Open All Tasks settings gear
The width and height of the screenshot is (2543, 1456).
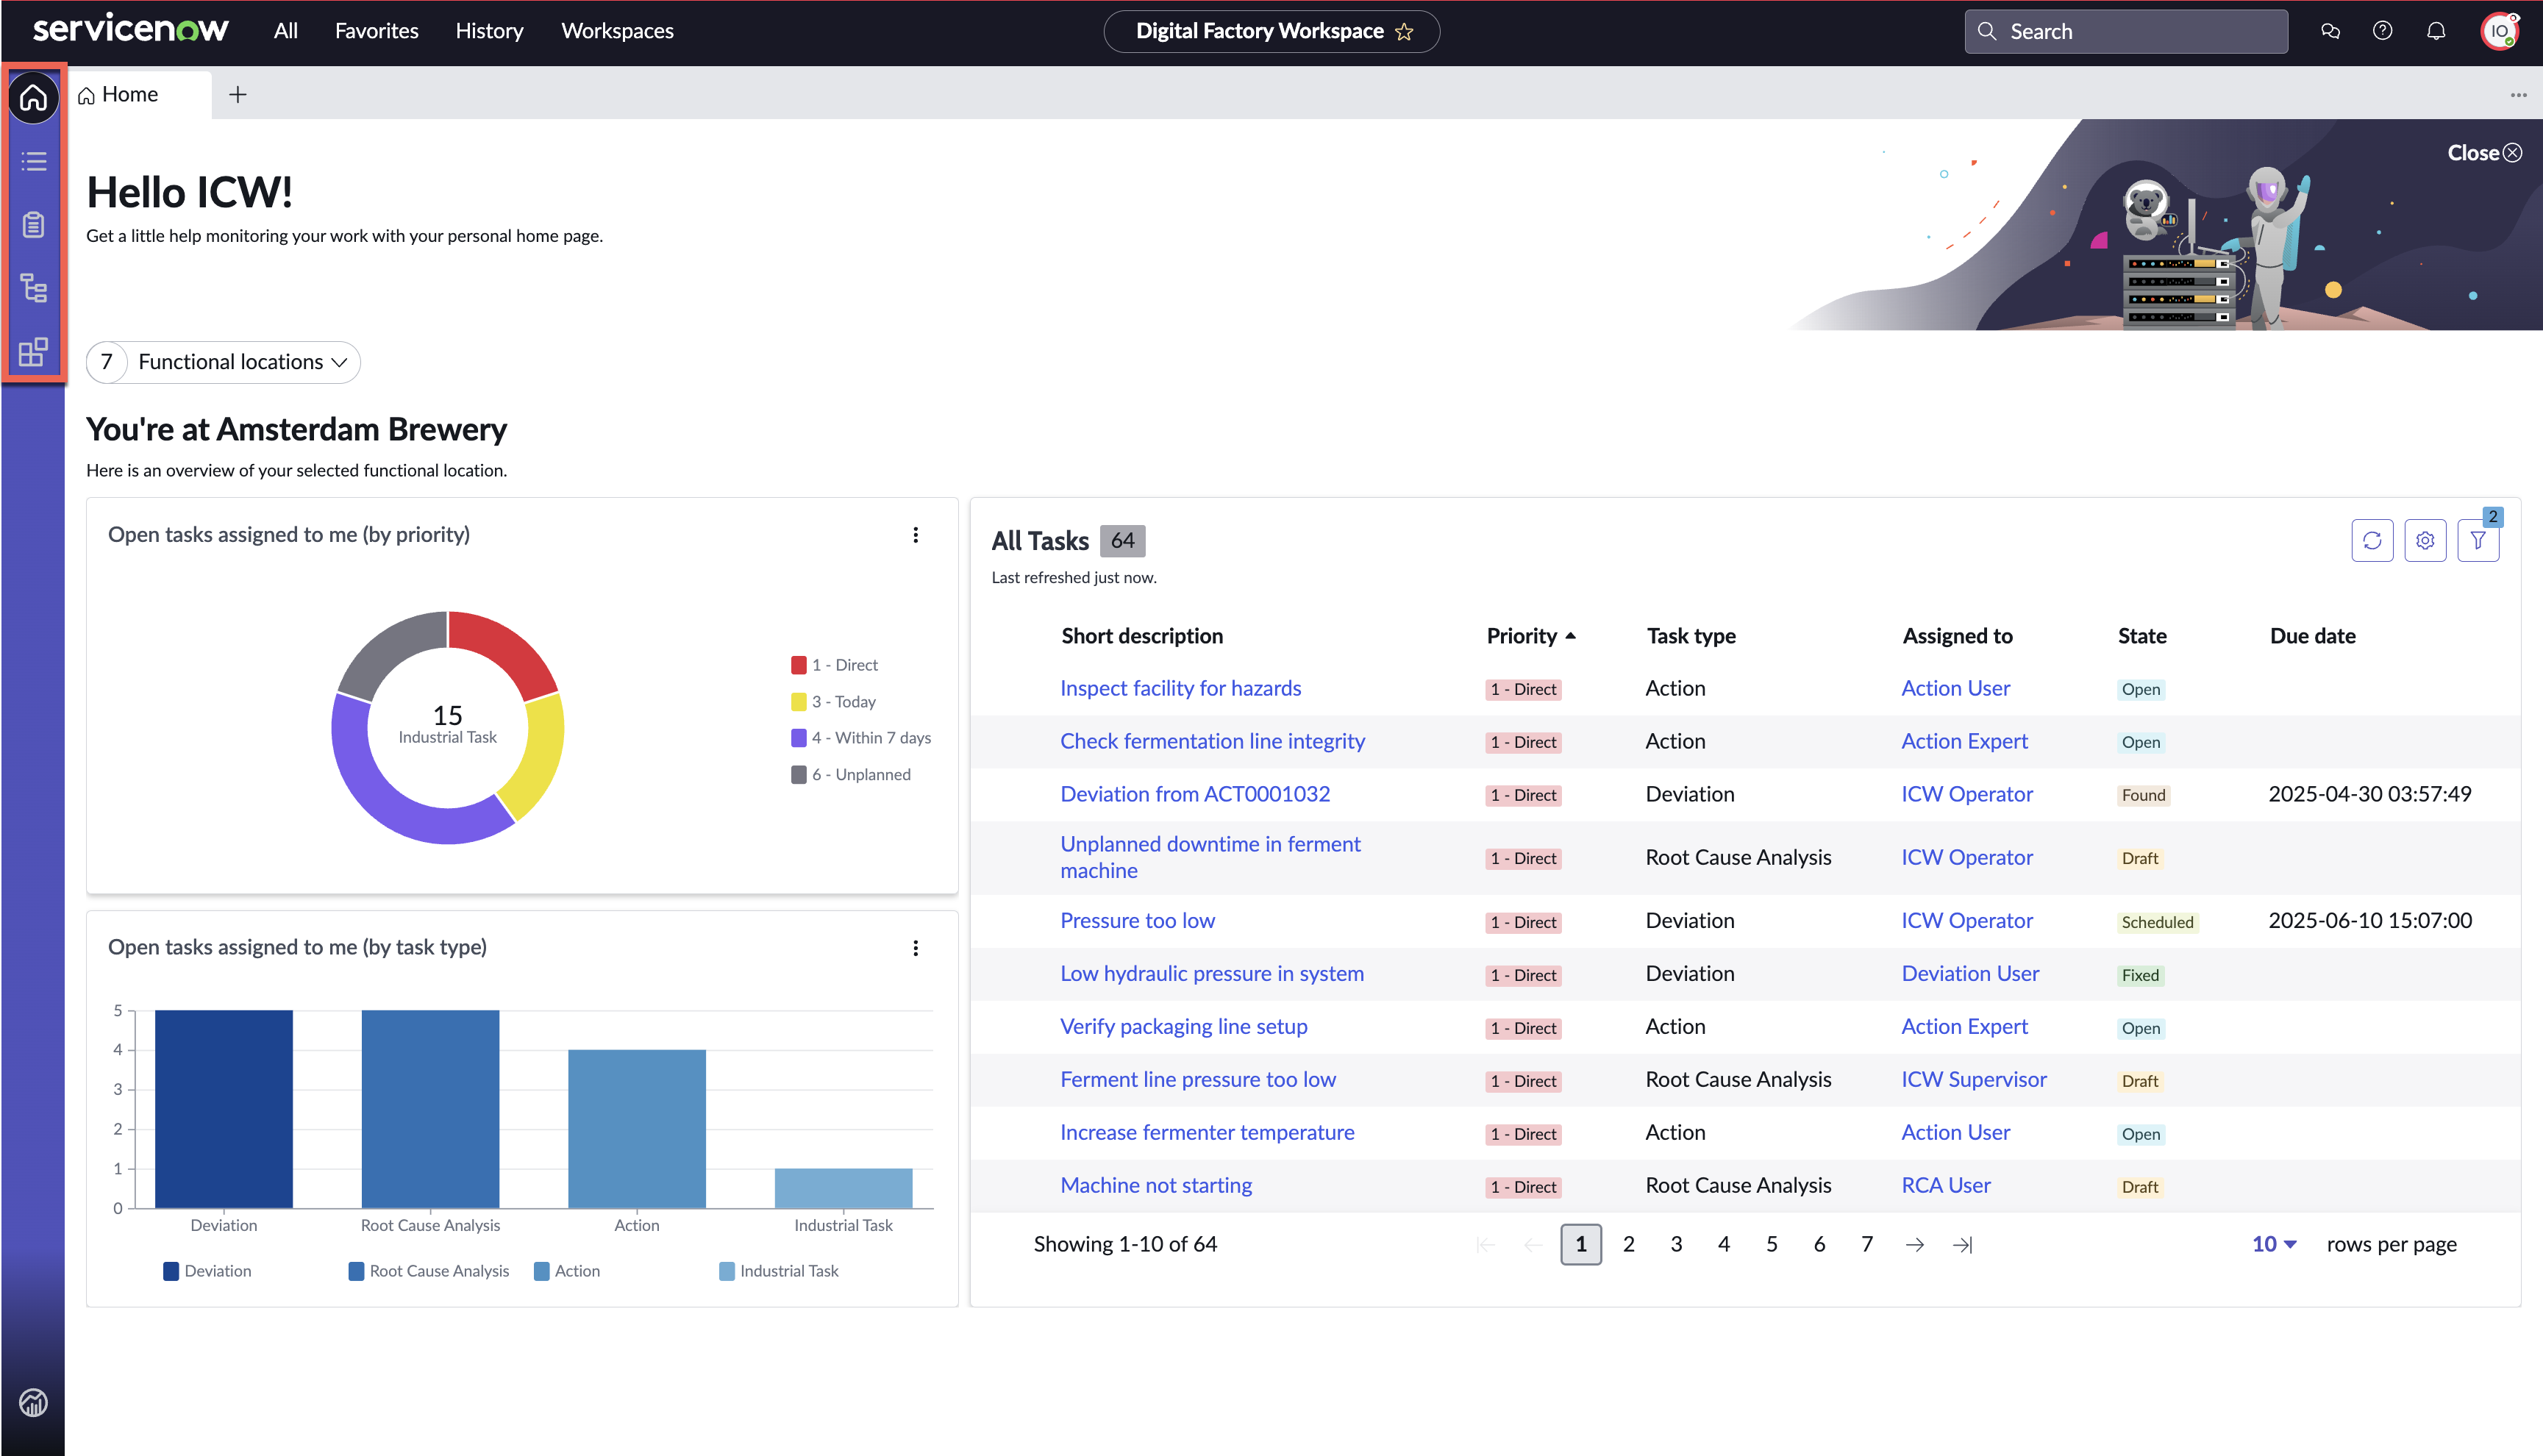tap(2425, 540)
